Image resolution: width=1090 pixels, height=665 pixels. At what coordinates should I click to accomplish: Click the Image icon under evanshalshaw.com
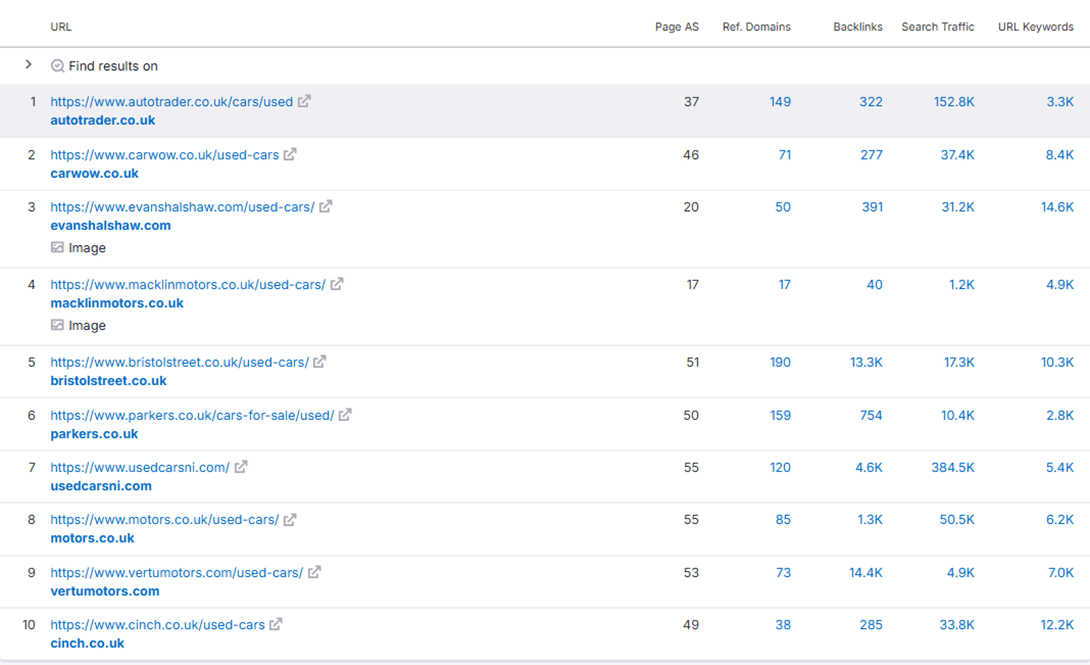[57, 247]
